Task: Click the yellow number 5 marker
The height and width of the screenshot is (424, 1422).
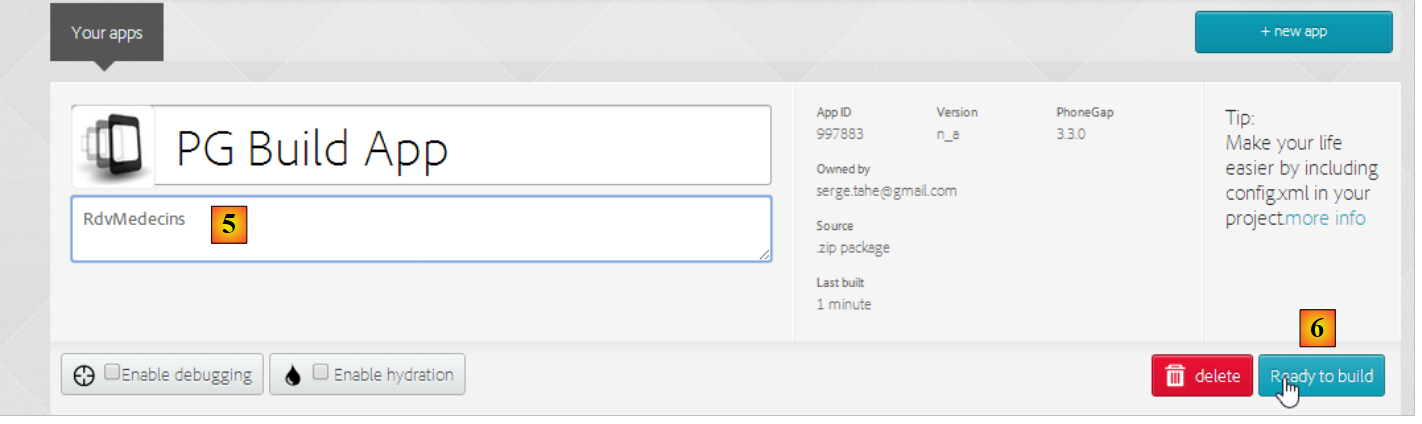Action: tap(229, 225)
